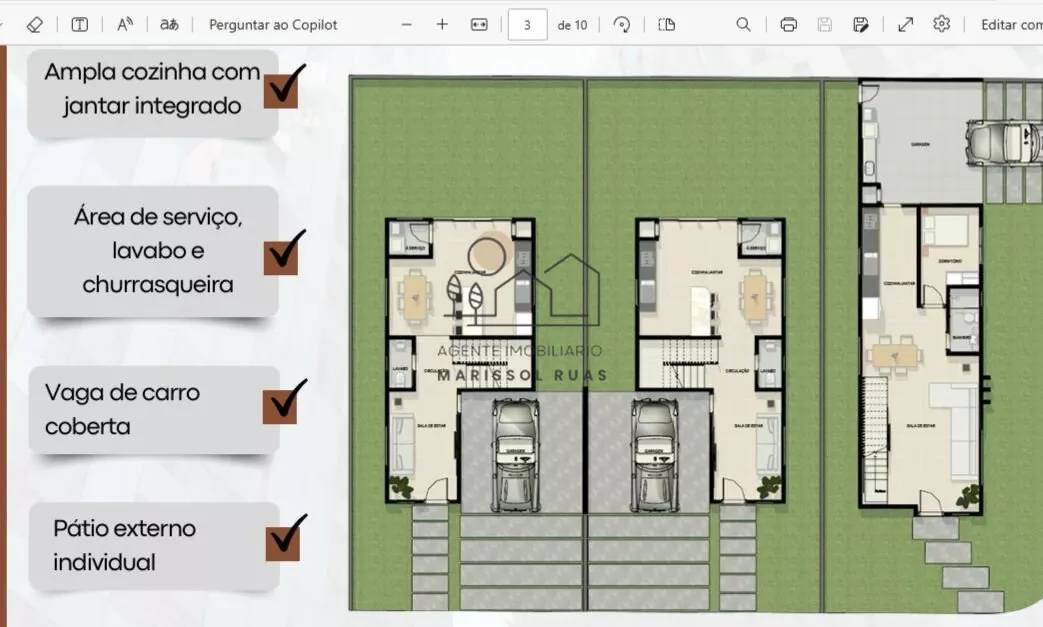
Task: Click the text 'Ampla cozinha com jantar integrado'
Action: (x=152, y=88)
